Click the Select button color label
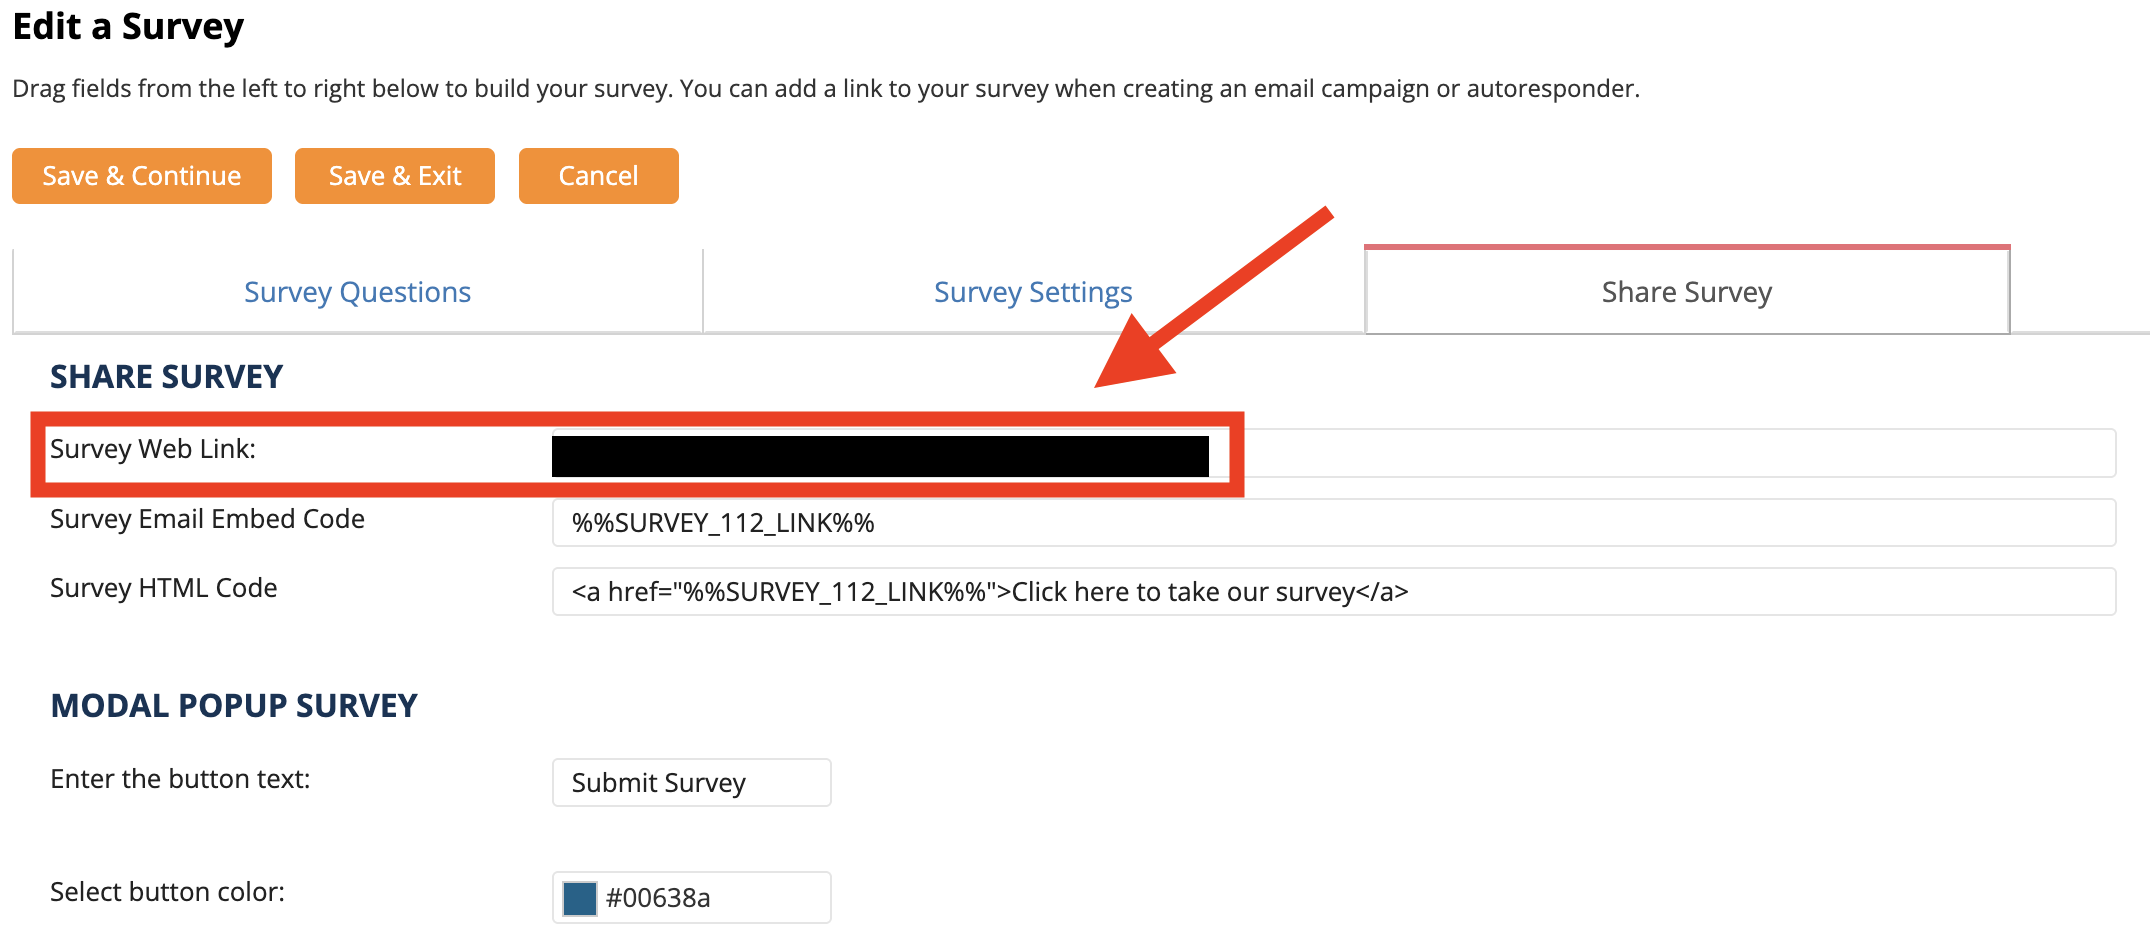 pyautogui.click(x=168, y=892)
